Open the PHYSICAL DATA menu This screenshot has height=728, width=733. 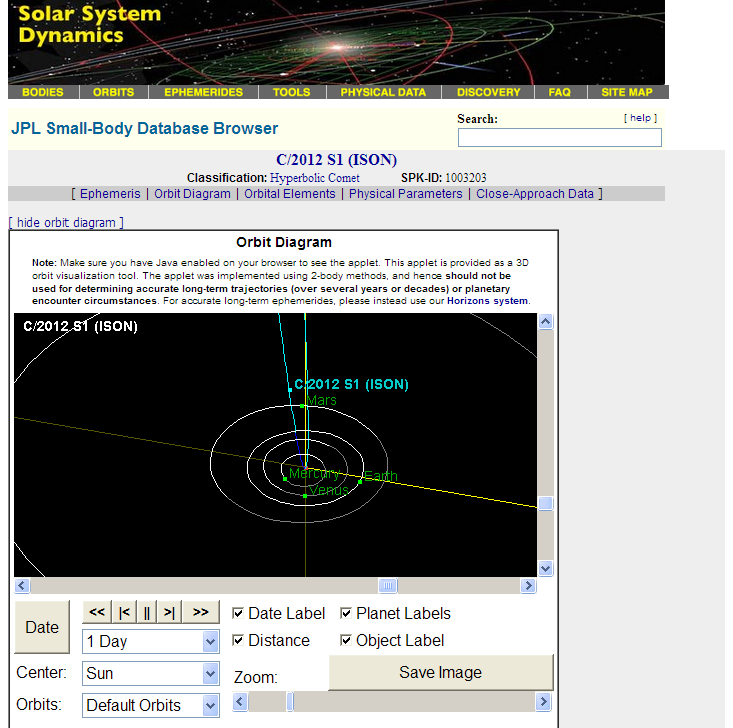(x=383, y=92)
